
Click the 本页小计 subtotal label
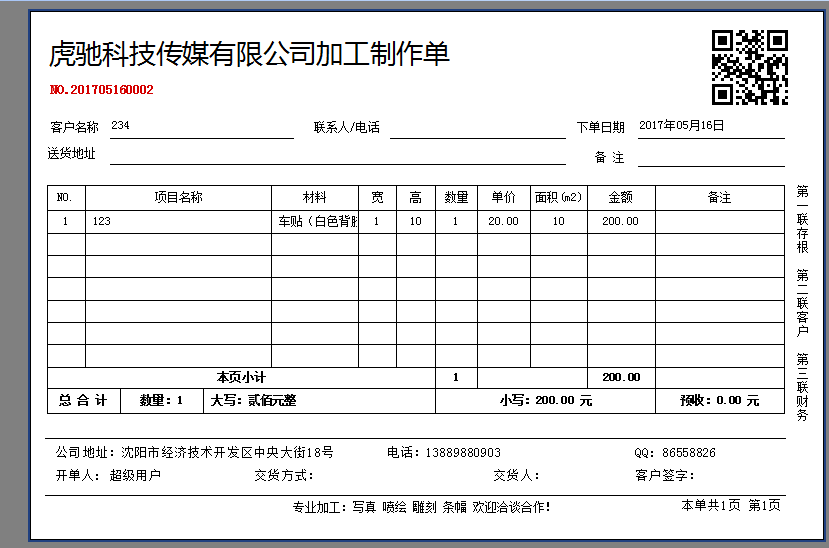(x=241, y=378)
